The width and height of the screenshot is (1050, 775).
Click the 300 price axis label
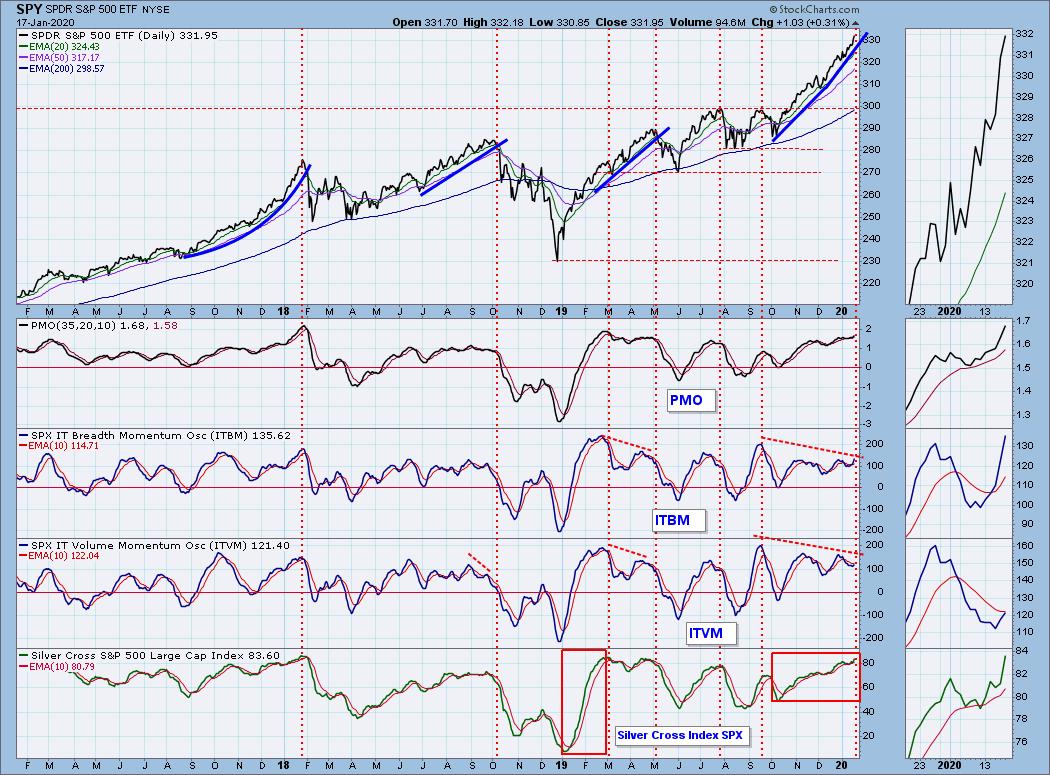click(x=871, y=106)
